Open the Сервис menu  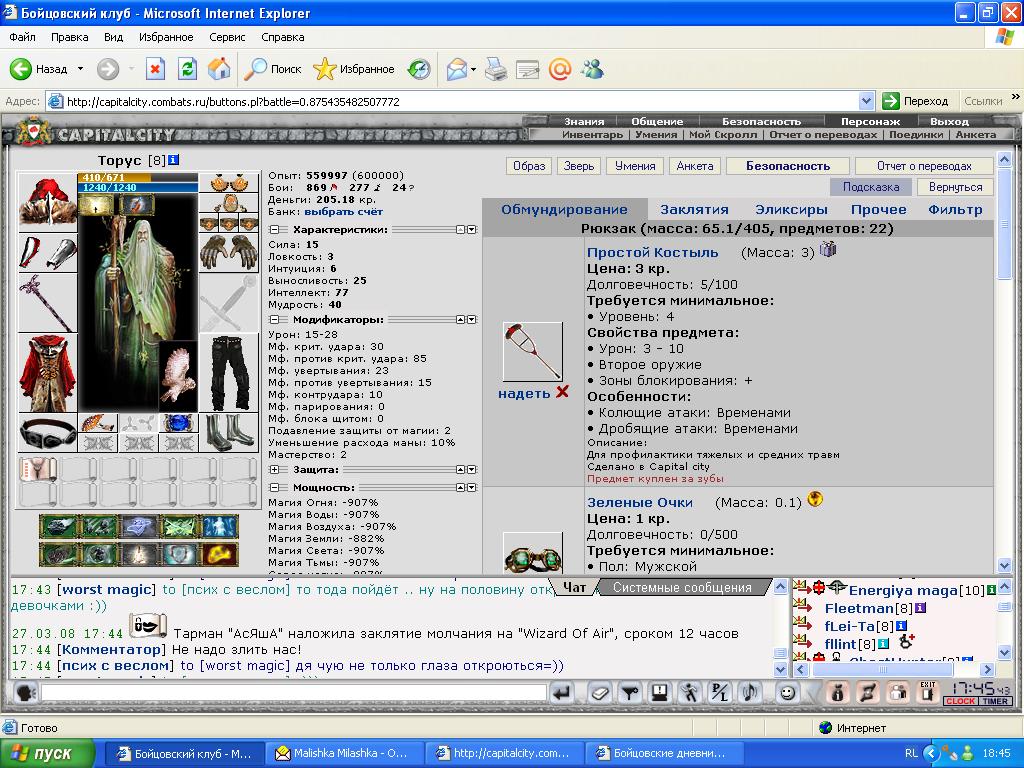click(227, 37)
